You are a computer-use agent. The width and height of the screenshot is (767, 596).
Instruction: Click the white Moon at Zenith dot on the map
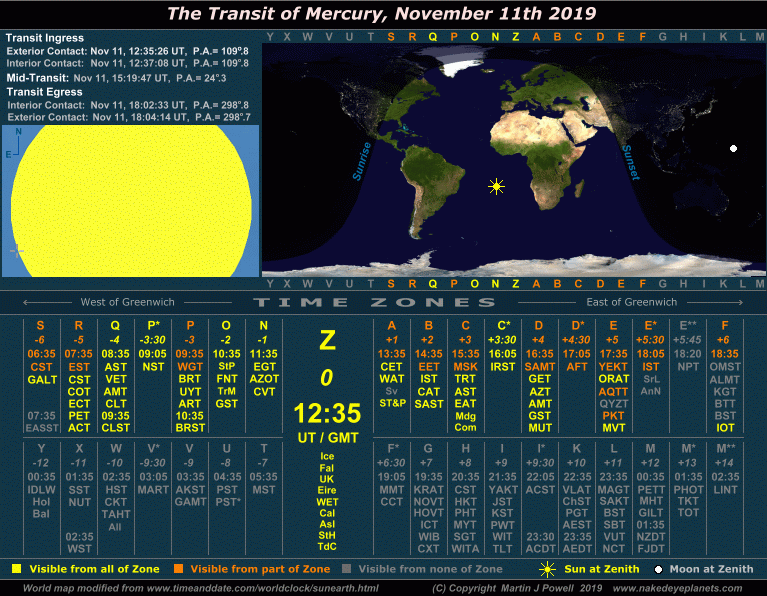click(x=733, y=149)
